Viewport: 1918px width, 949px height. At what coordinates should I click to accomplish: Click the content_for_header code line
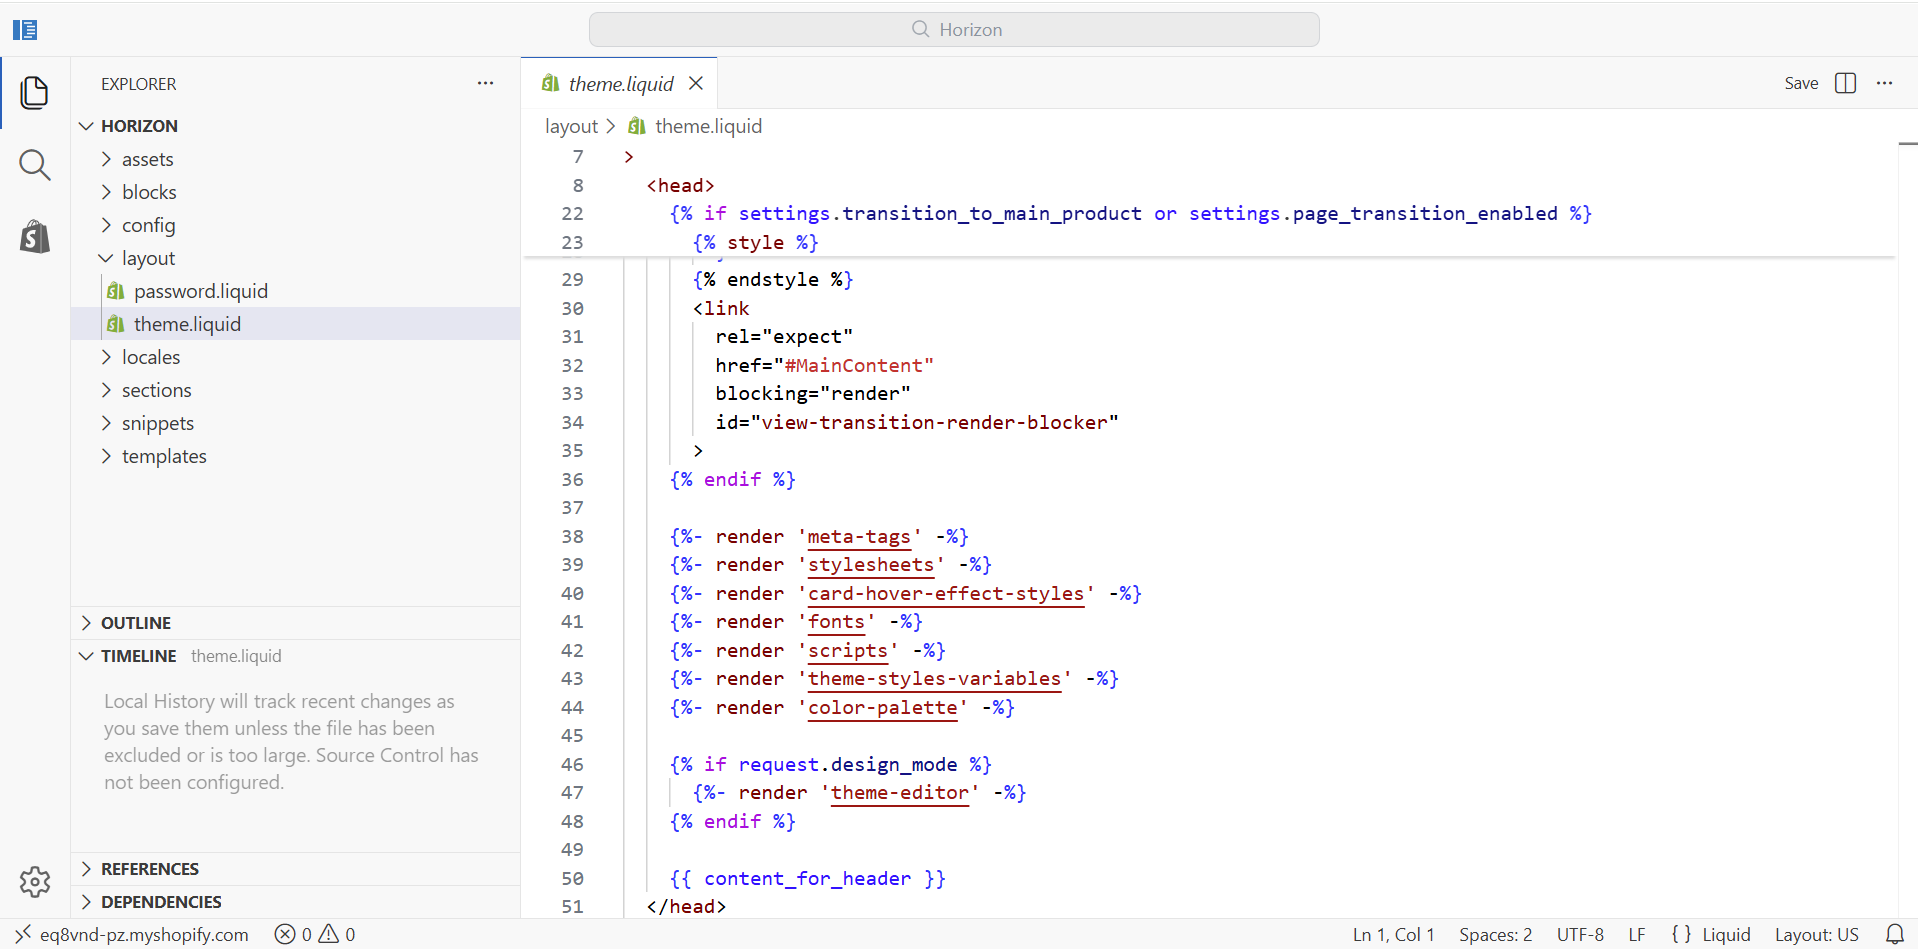[807, 879]
